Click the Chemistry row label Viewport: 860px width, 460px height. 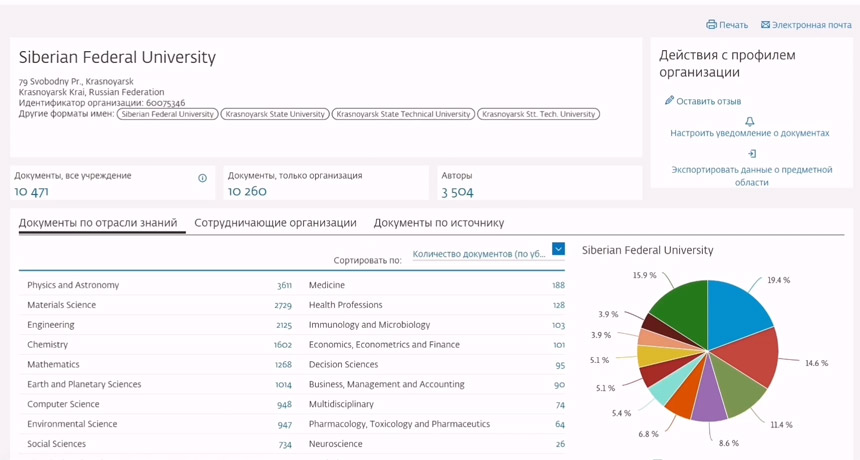click(48, 345)
